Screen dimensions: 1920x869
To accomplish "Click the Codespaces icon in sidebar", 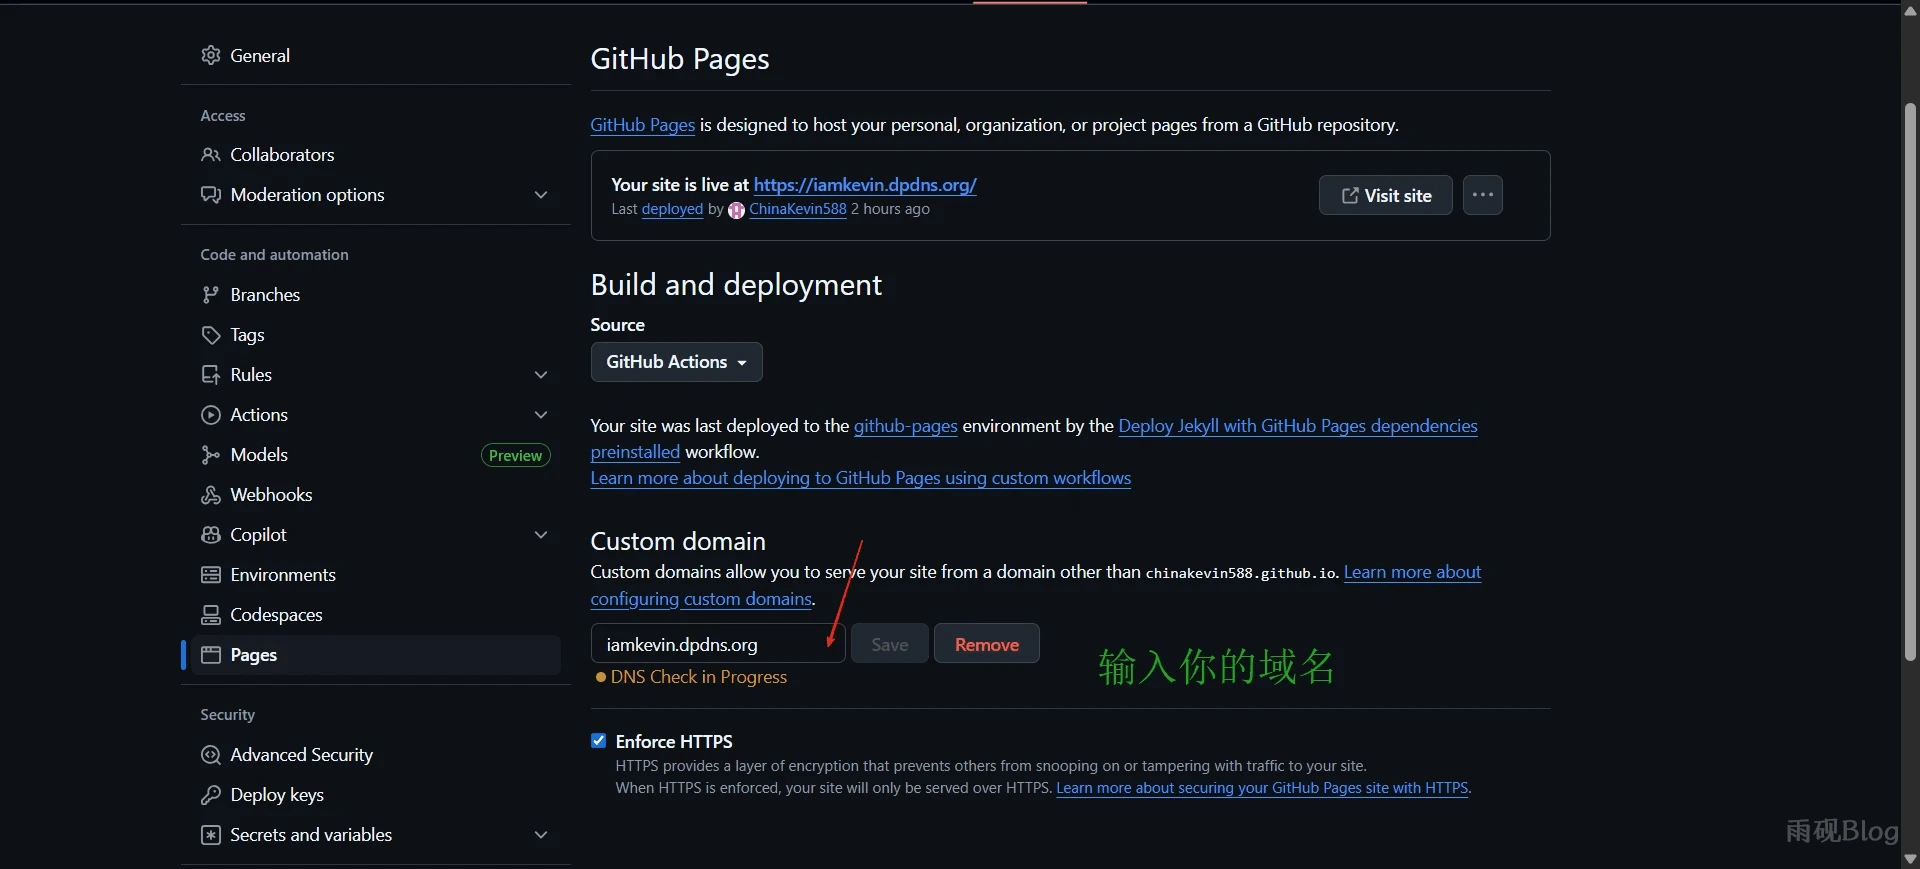I will pos(210,615).
